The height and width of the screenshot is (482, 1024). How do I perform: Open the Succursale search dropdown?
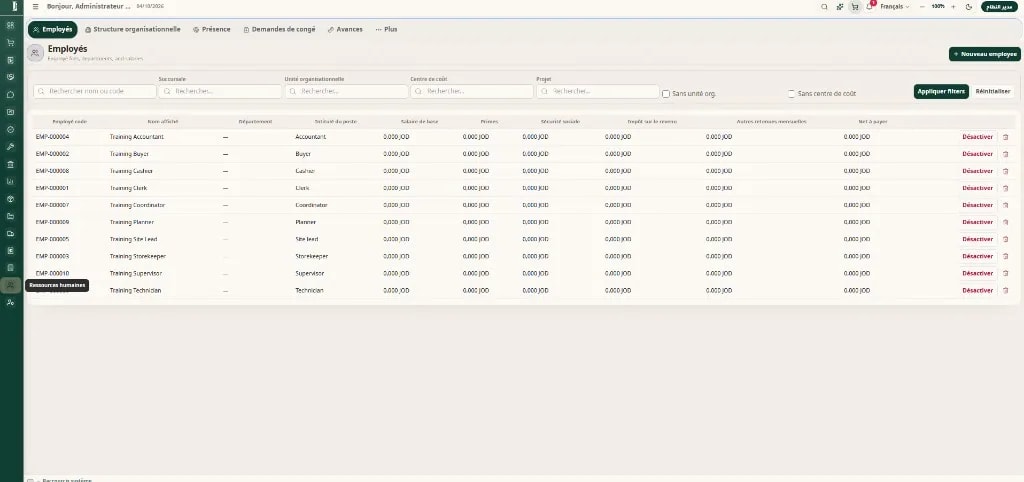220,91
